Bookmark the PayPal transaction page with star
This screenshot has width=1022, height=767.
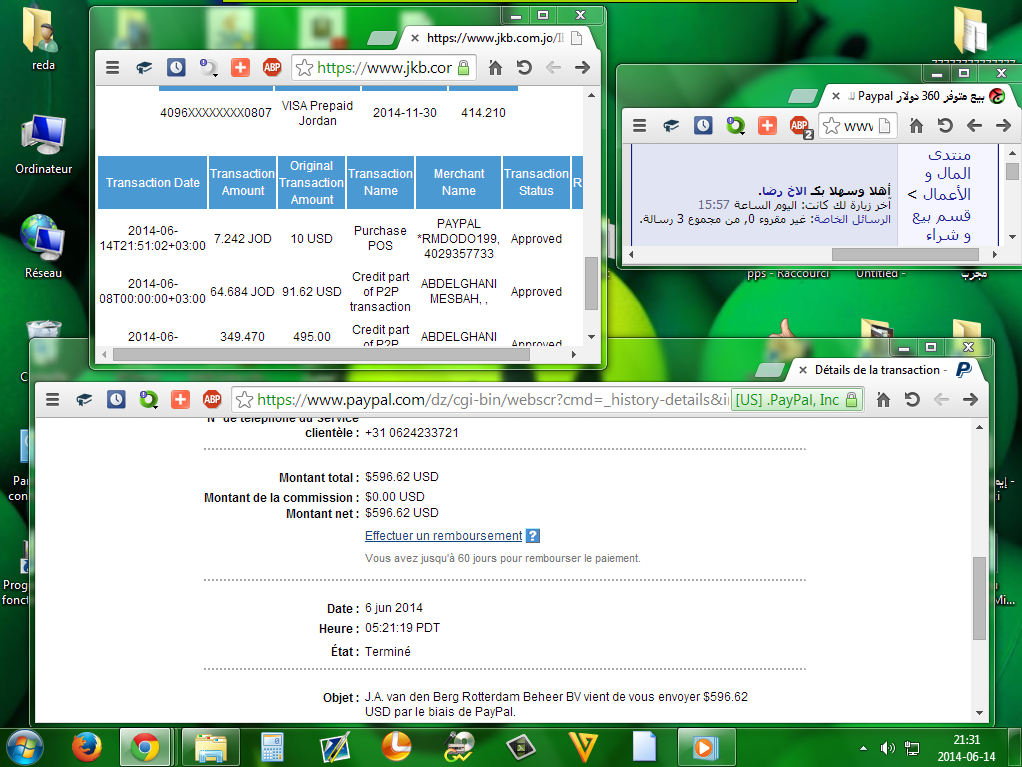[x=244, y=399]
